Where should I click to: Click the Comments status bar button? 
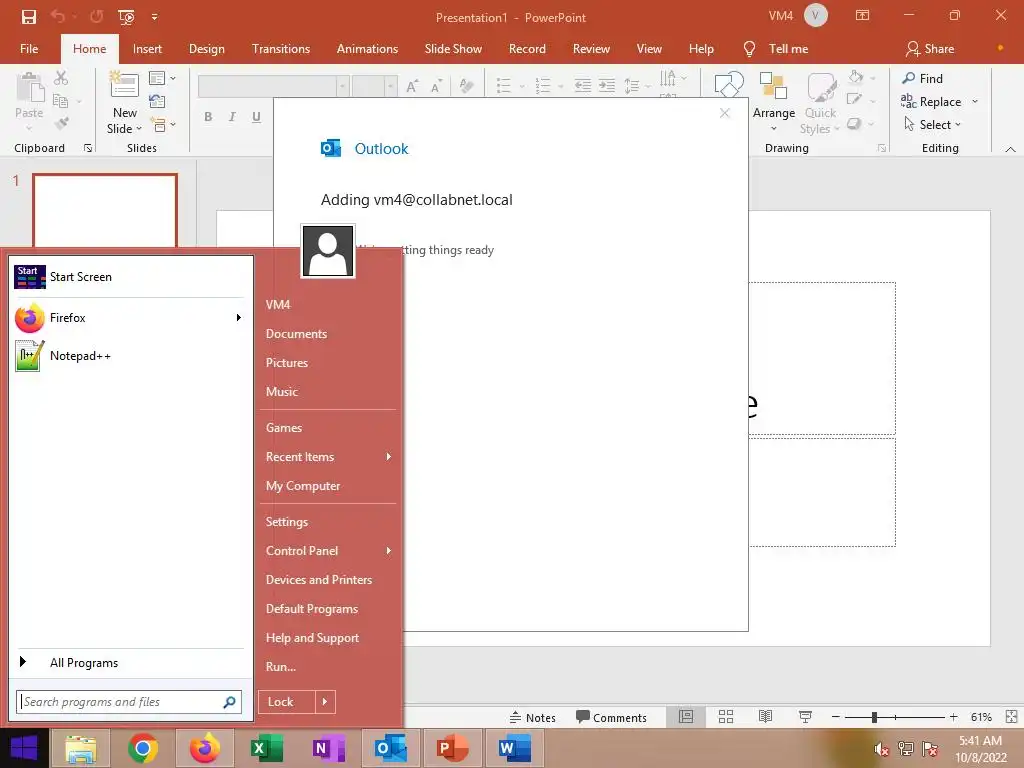point(611,718)
